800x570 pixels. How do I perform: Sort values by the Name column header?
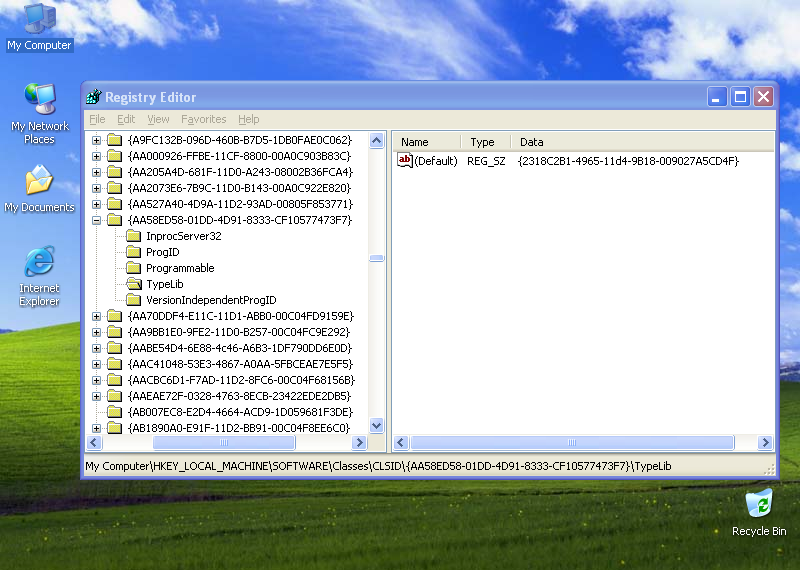(427, 142)
